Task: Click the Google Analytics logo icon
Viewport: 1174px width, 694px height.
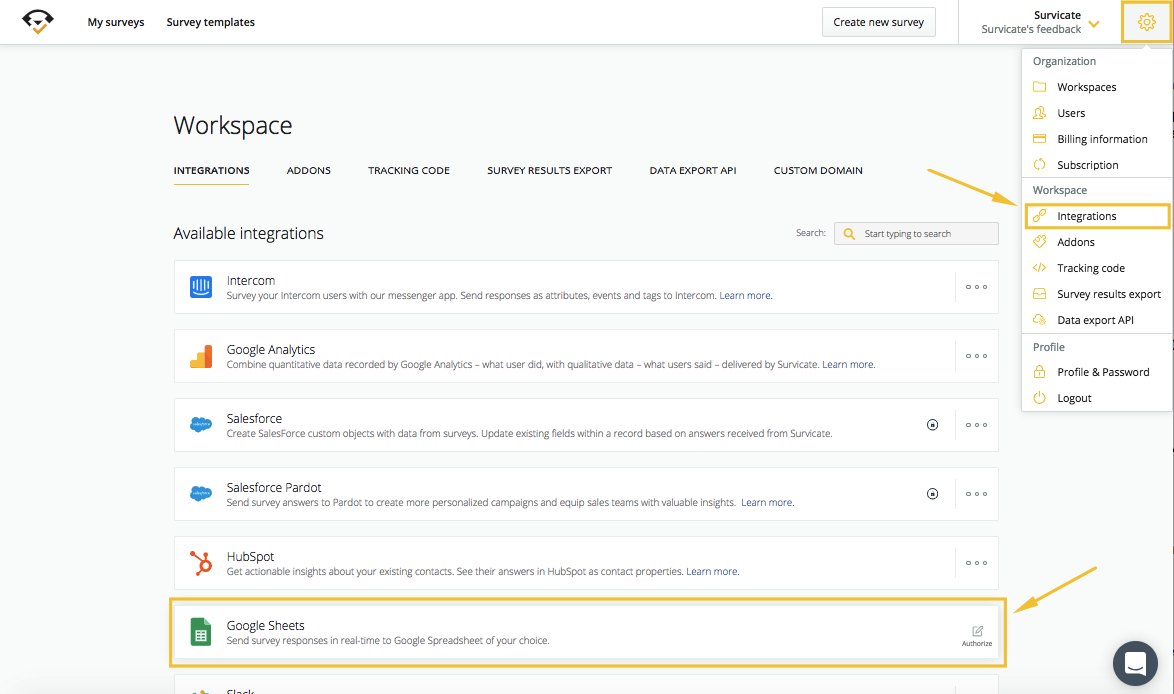Action: [201, 356]
